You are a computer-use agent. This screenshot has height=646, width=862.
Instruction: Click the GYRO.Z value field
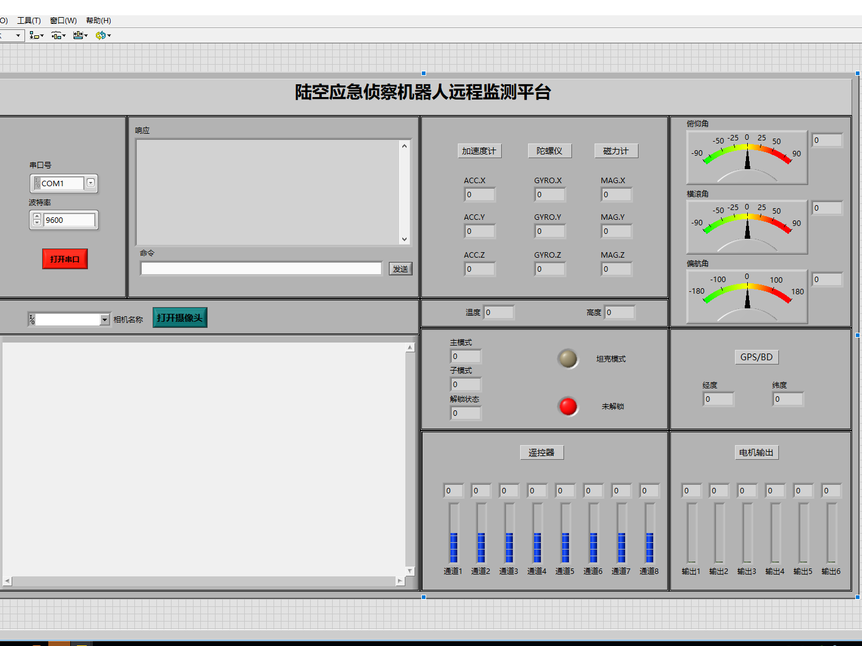click(x=550, y=269)
